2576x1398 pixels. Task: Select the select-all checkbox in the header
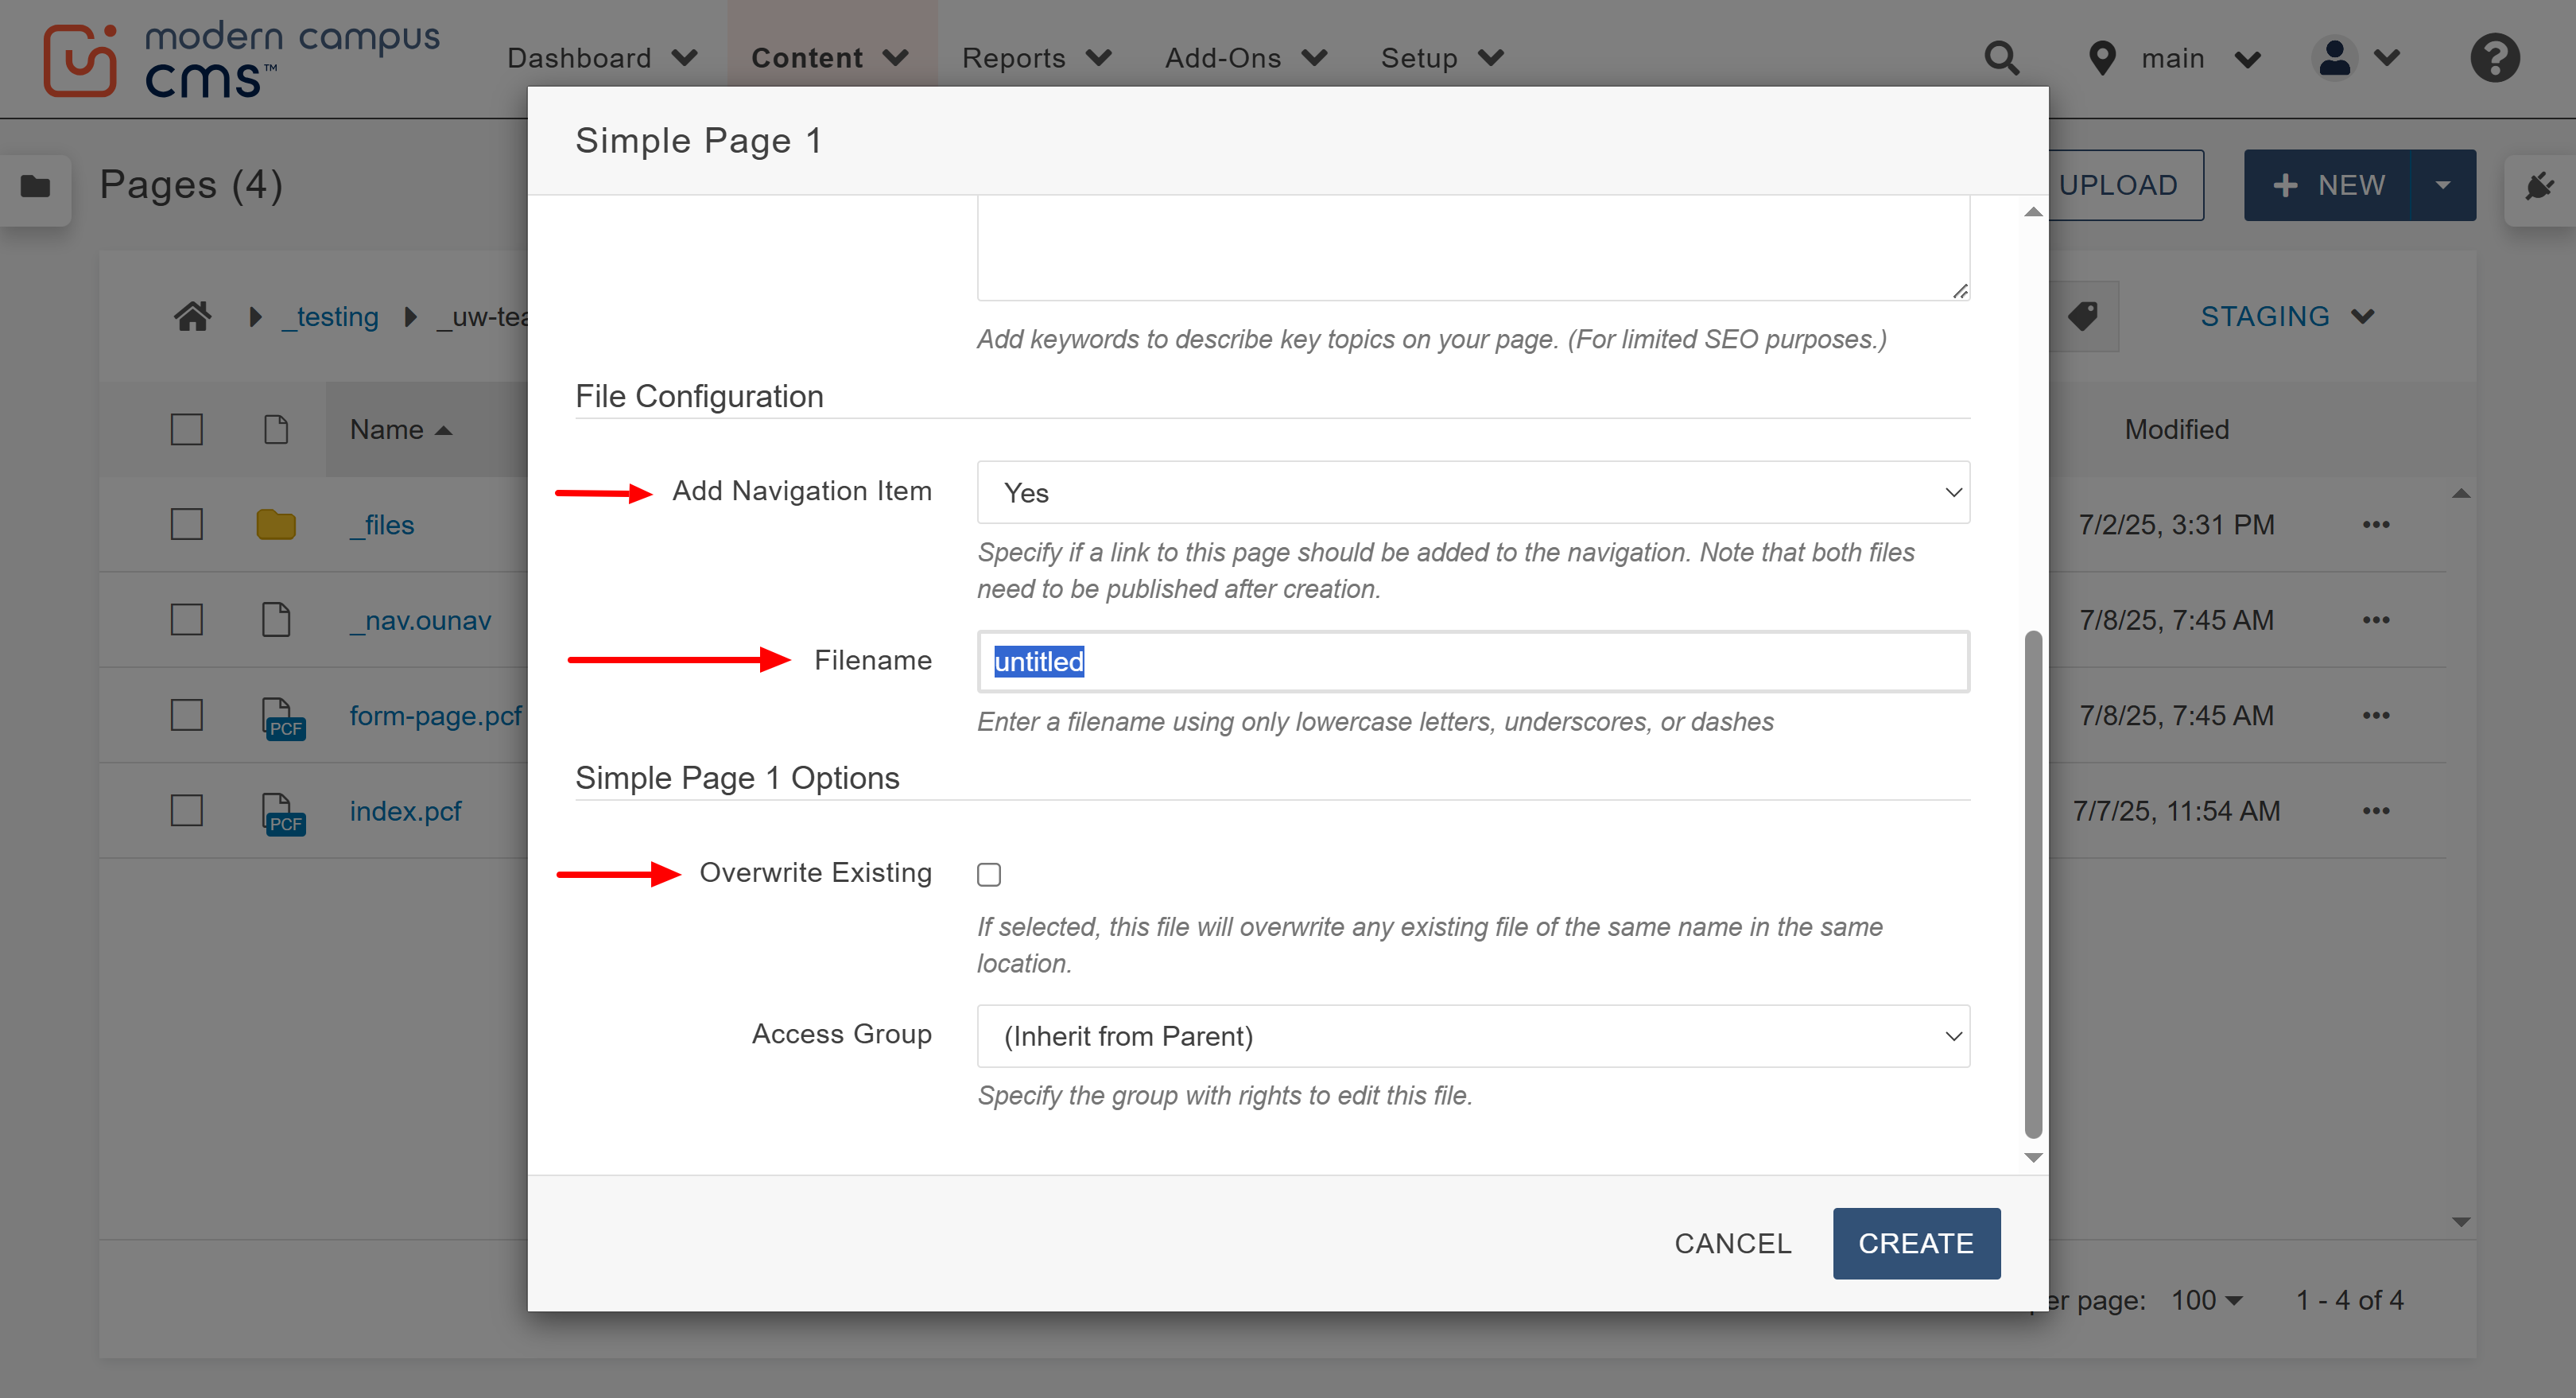[x=186, y=429]
